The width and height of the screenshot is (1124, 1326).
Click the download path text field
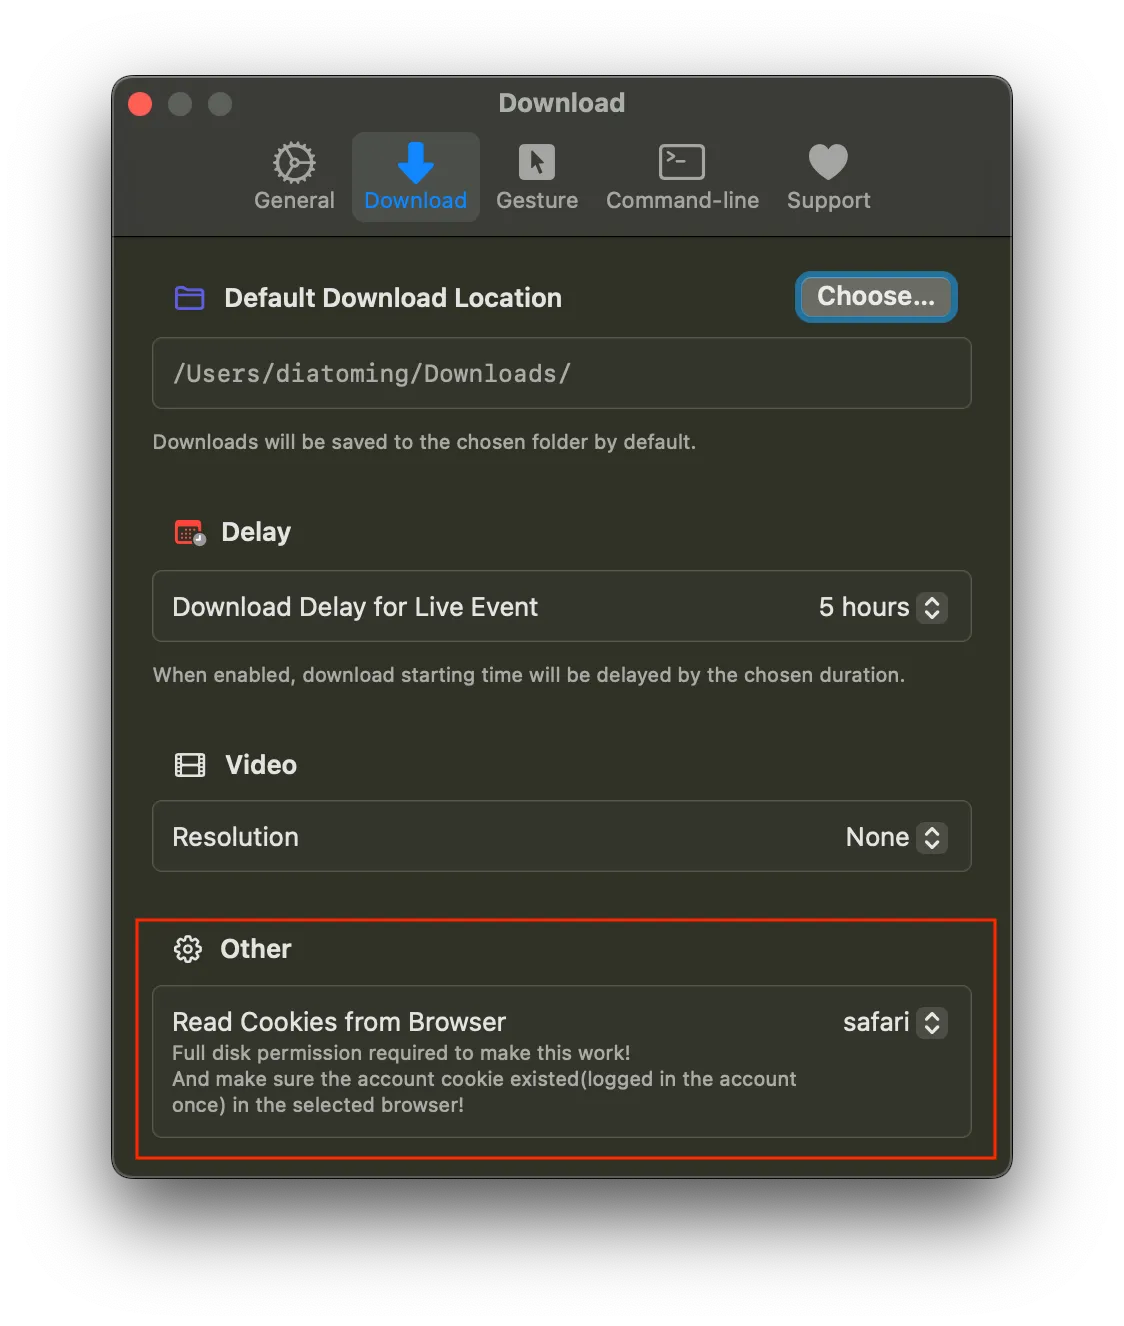(x=561, y=373)
